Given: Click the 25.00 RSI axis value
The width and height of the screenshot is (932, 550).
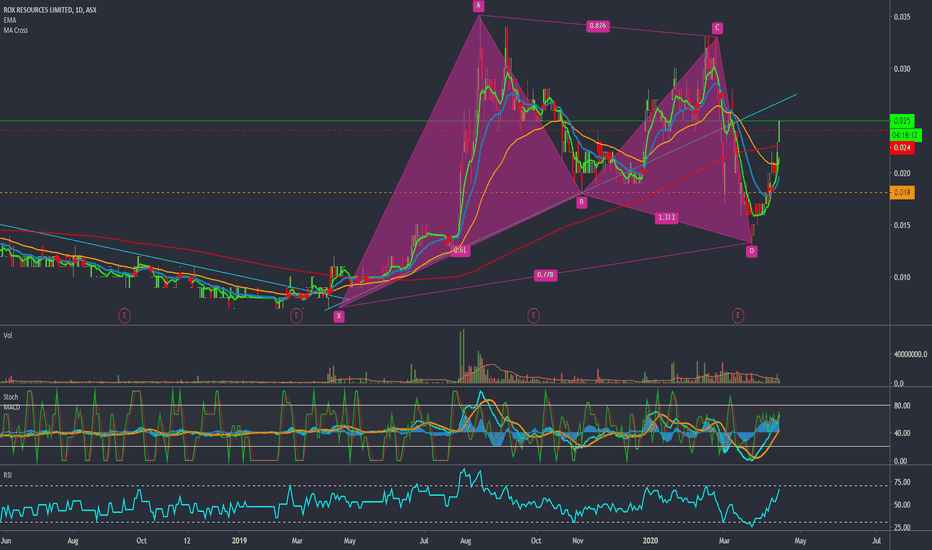Looking at the screenshot, I should [x=902, y=527].
